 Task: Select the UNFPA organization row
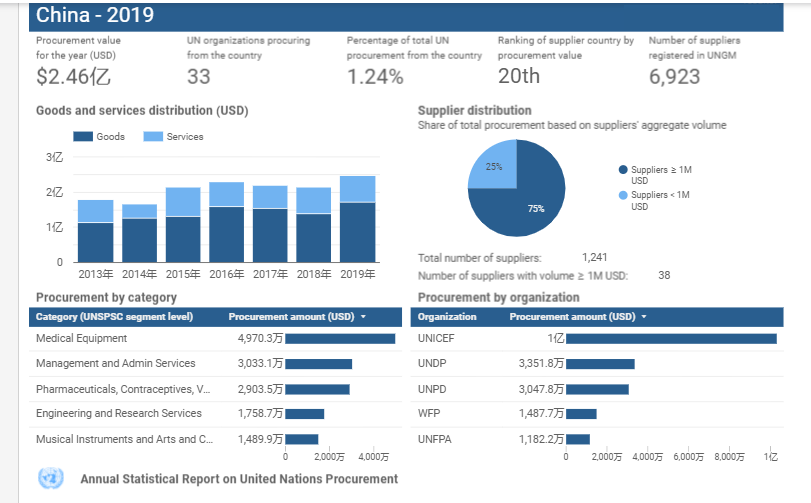(597, 439)
